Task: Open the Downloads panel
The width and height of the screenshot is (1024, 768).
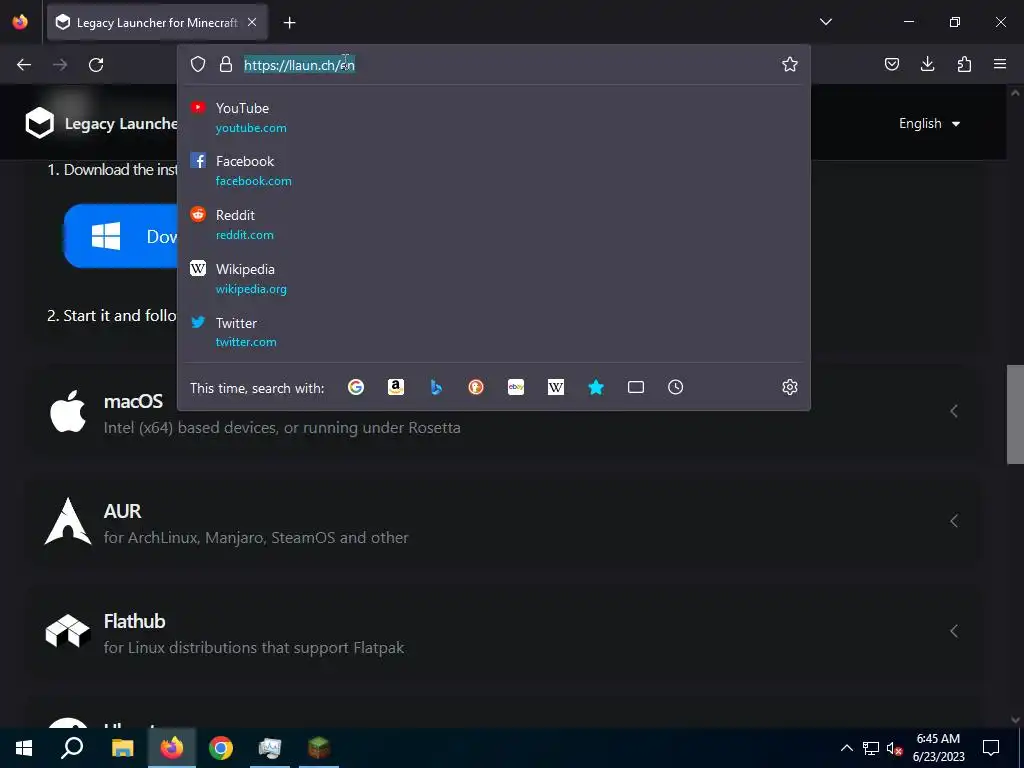Action: tap(927, 64)
